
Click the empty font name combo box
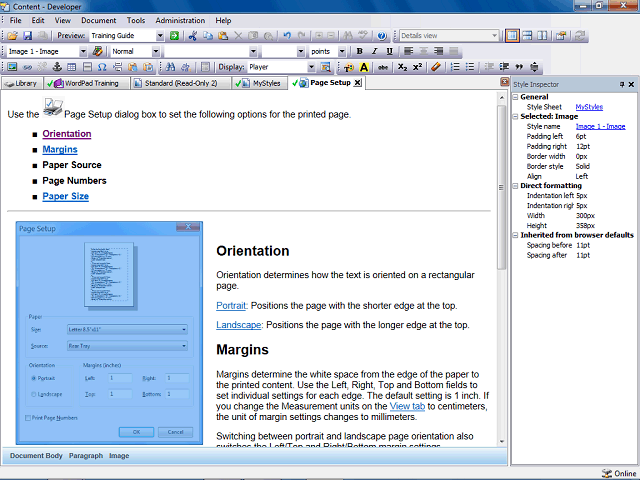[211, 51]
